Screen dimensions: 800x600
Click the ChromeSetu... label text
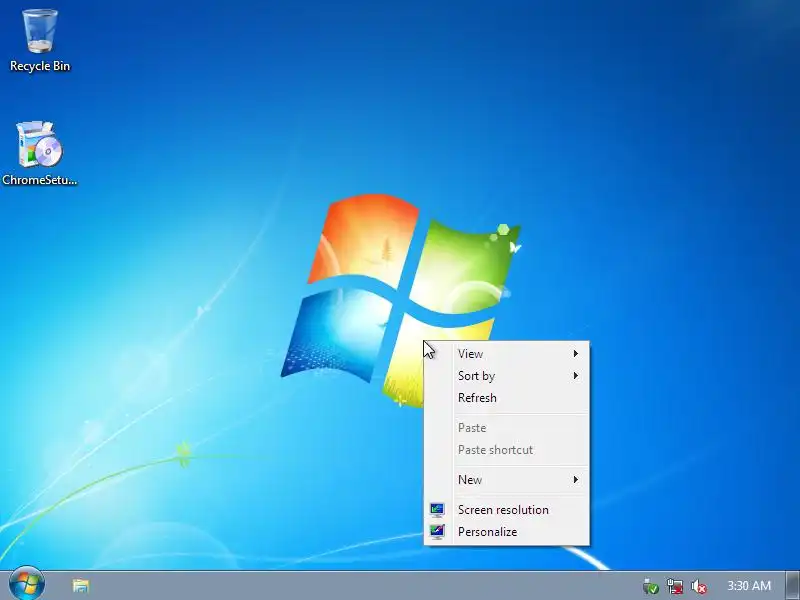click(x=39, y=180)
